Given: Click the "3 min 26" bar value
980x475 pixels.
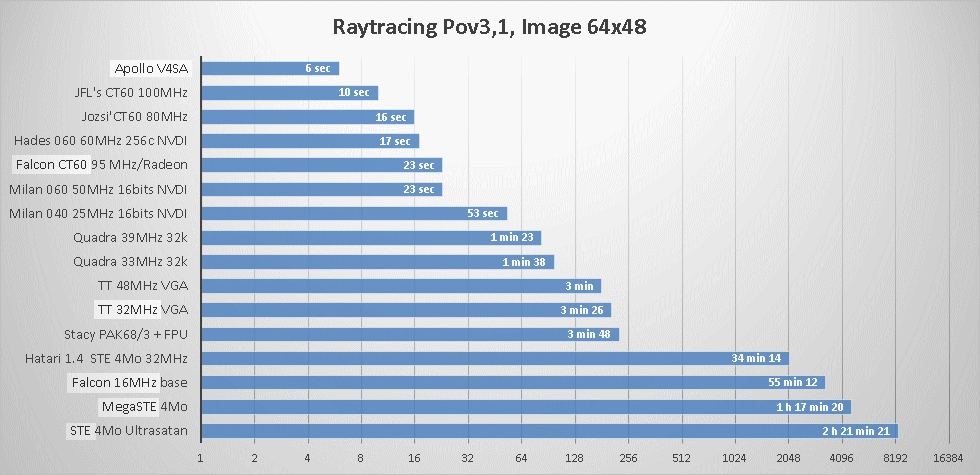Looking at the screenshot, I should point(581,310).
